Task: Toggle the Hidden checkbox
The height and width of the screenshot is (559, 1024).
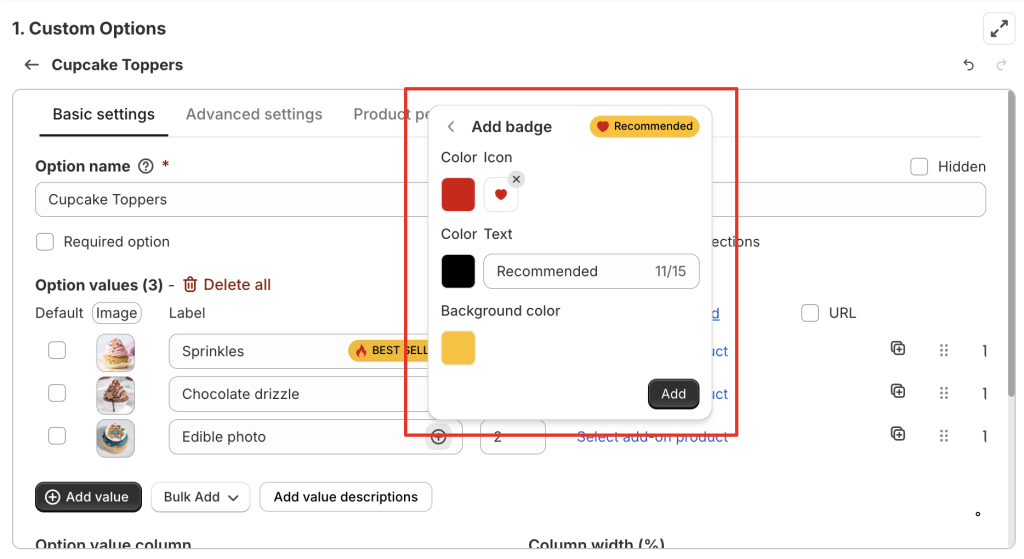Action: pos(919,167)
